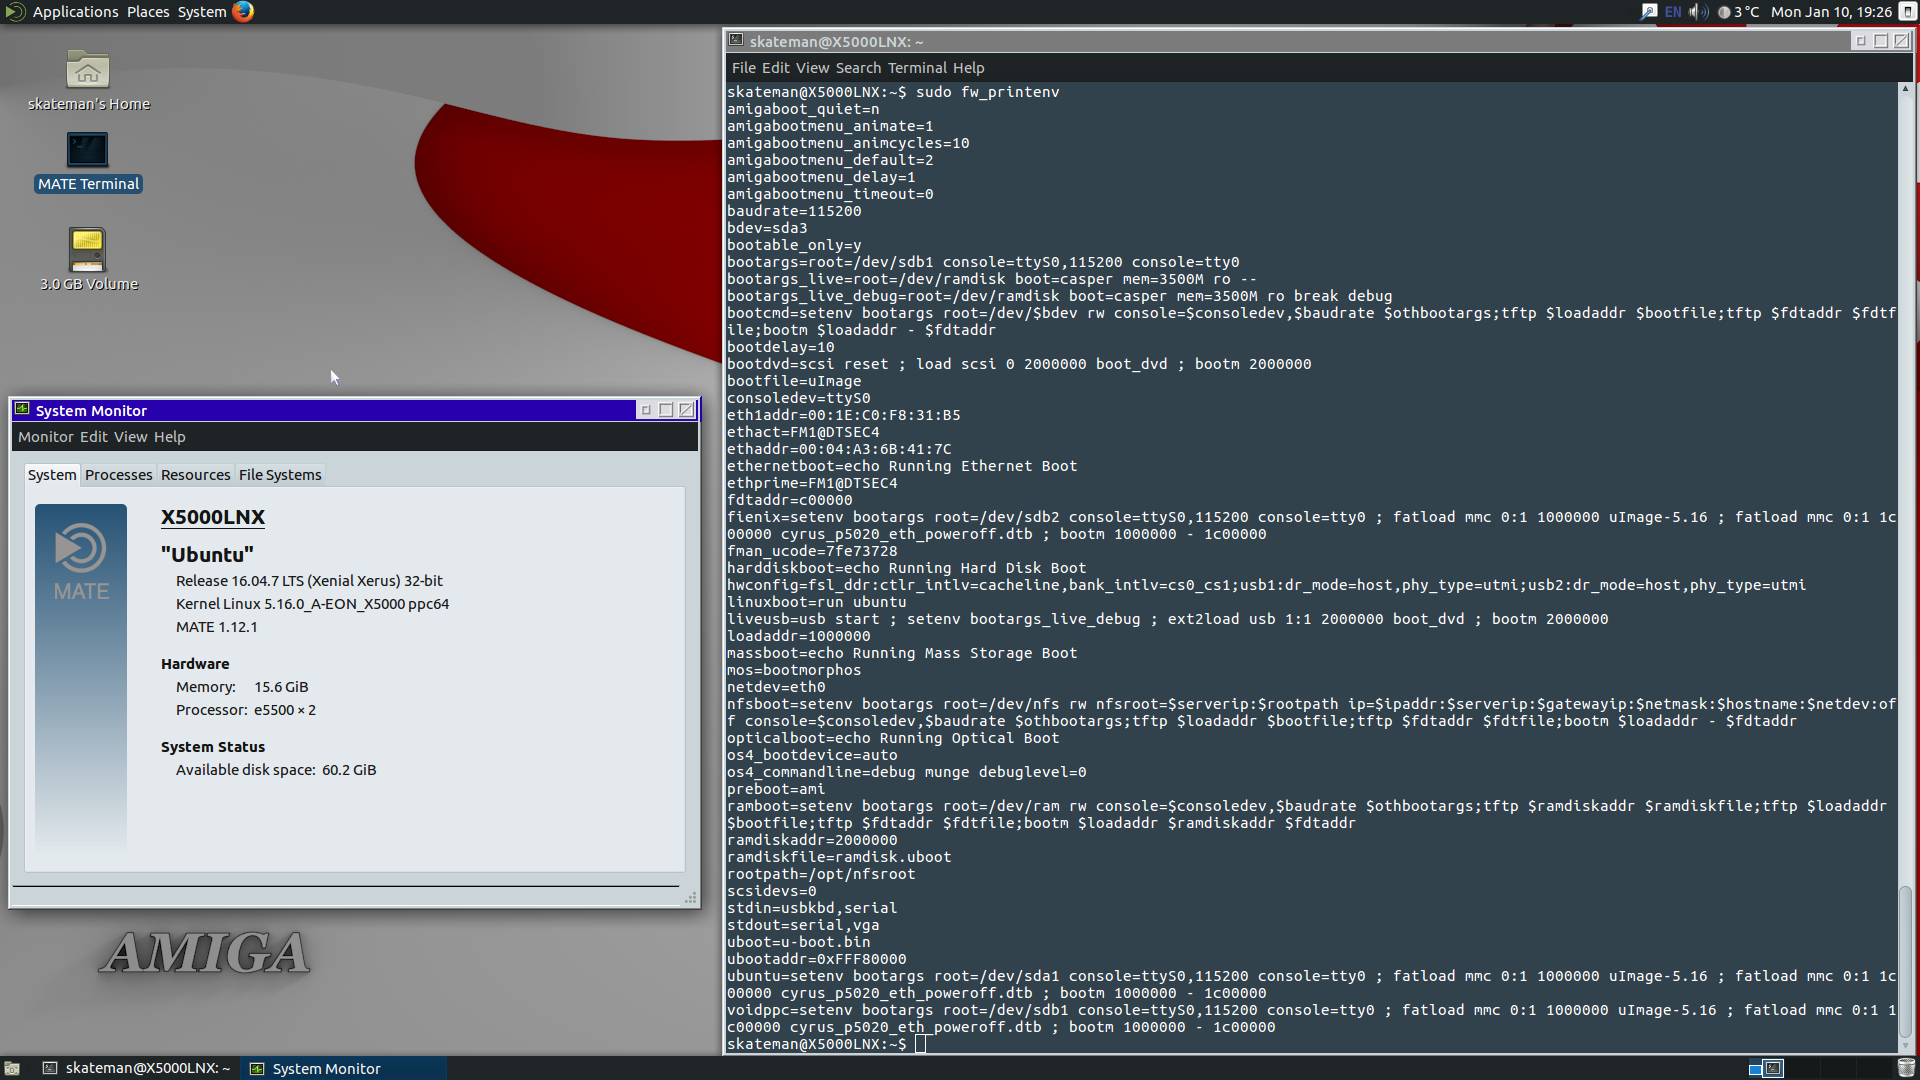Maximize the terminal window
The width and height of the screenshot is (1920, 1080).
(x=1881, y=41)
